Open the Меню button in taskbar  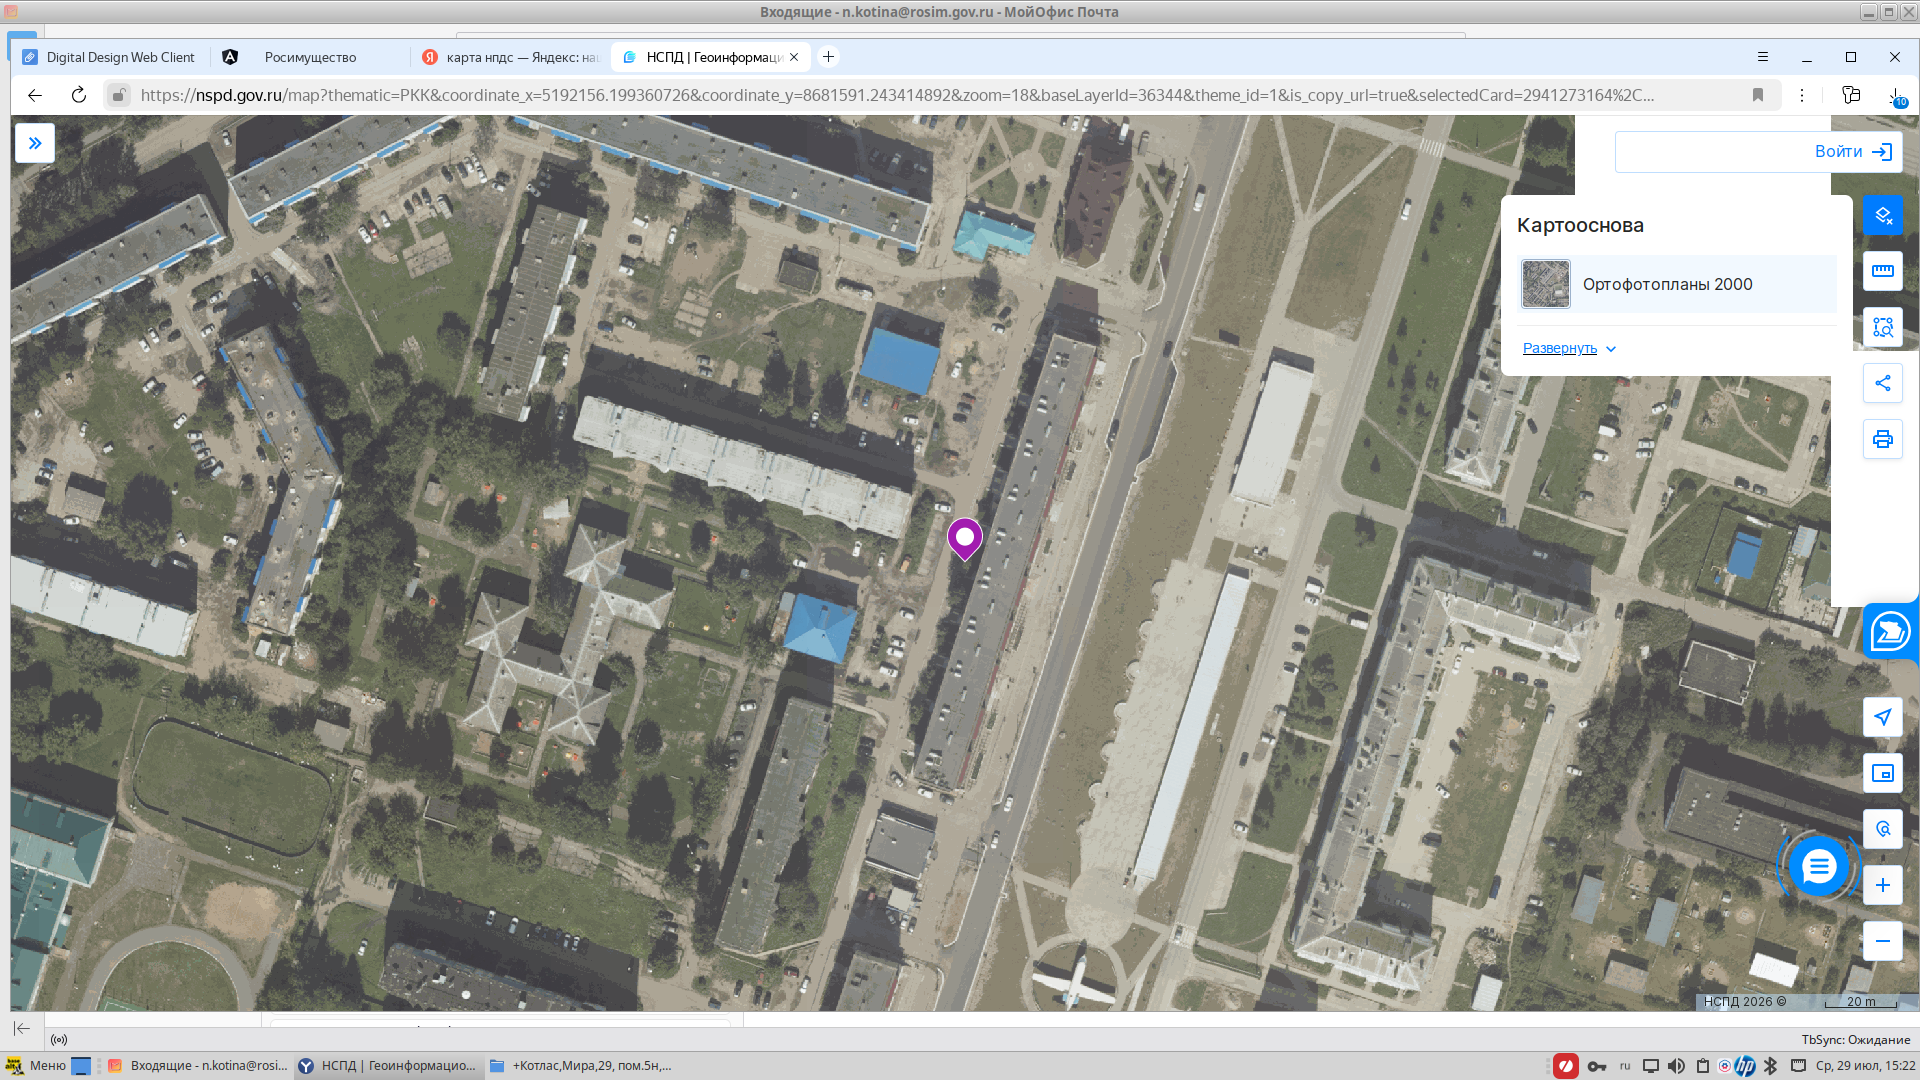[36, 1066]
